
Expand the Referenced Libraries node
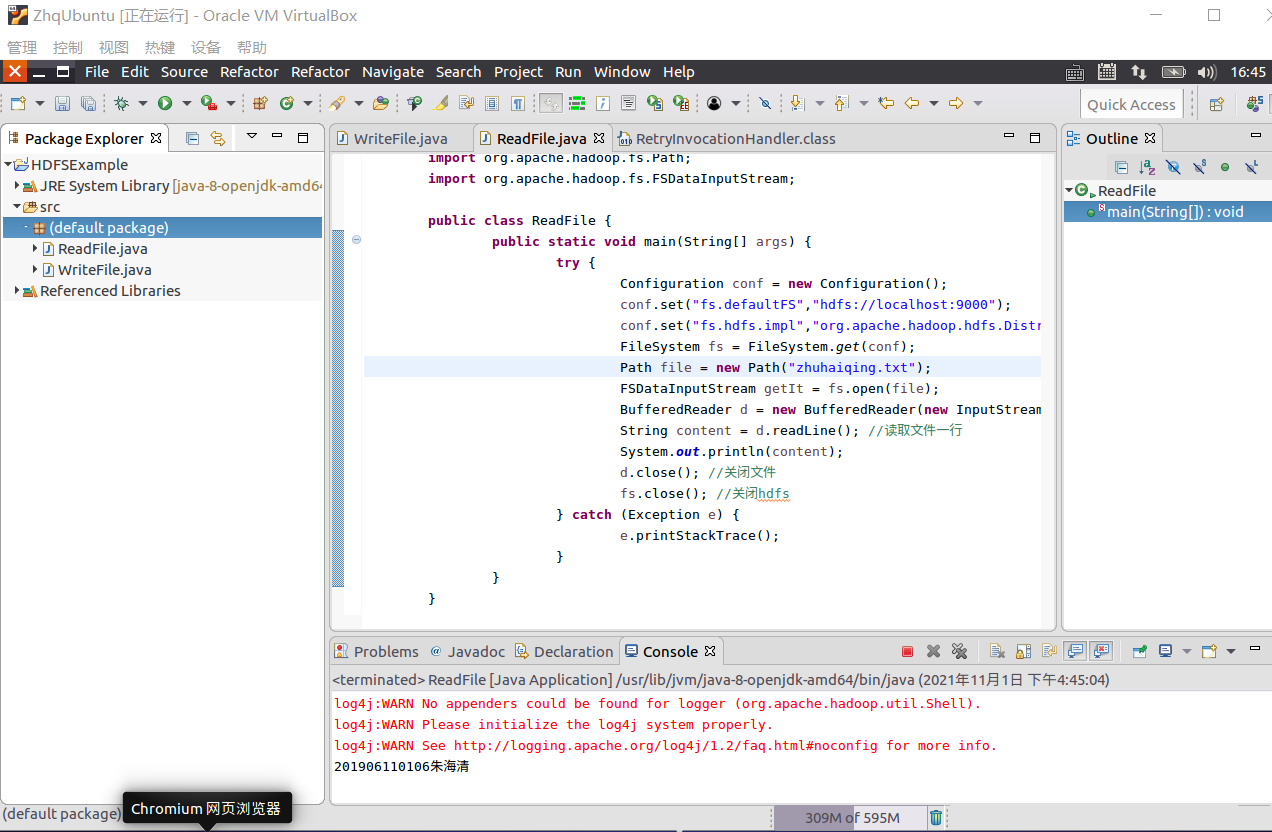click(x=17, y=291)
